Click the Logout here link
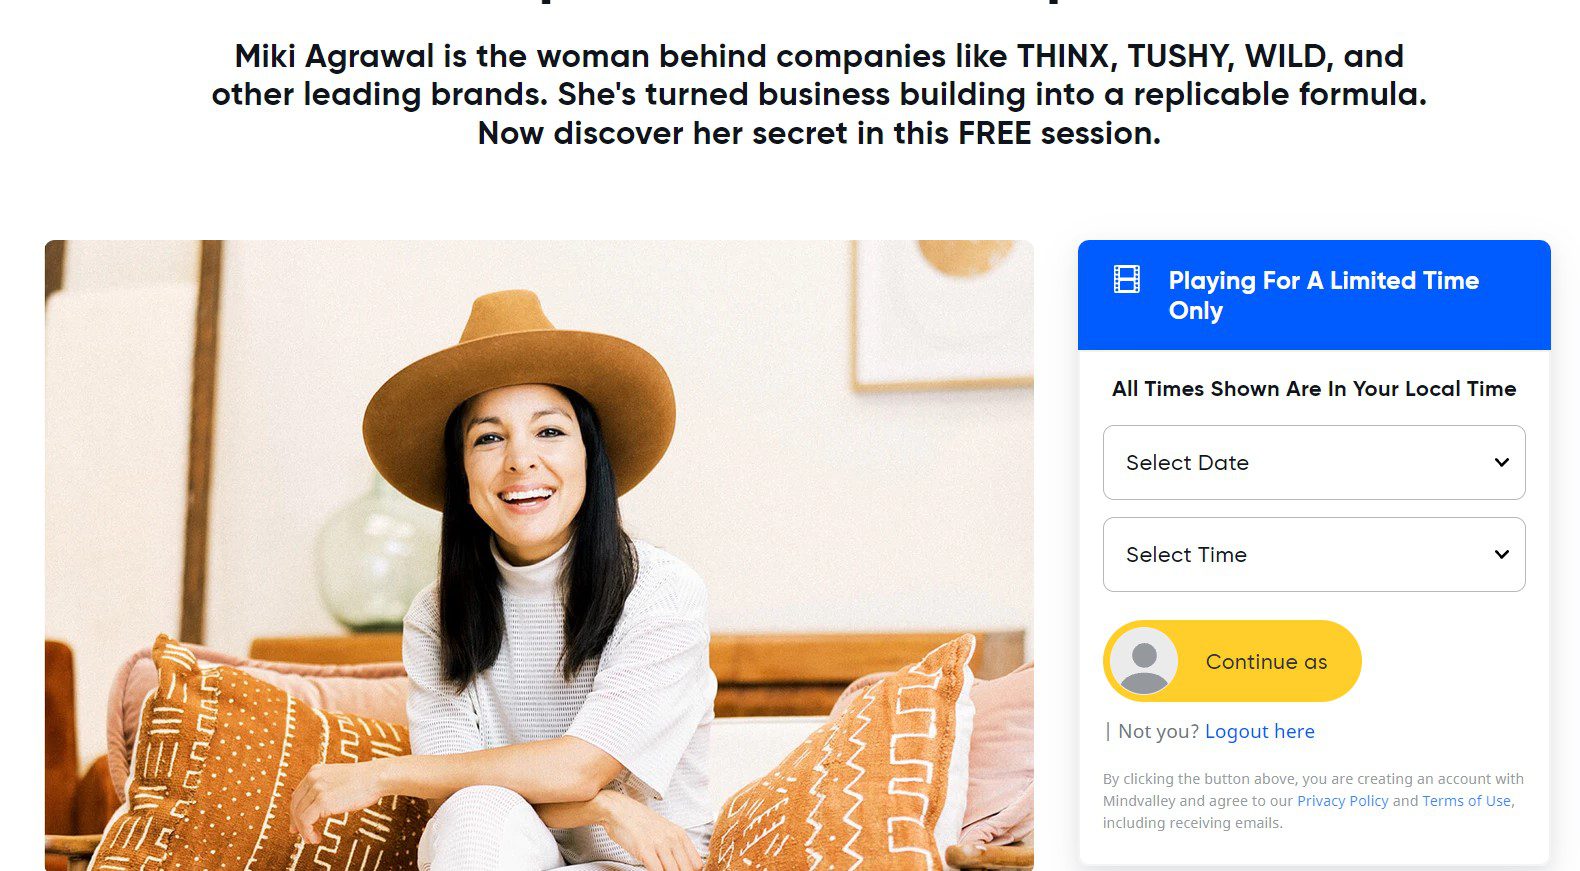The width and height of the screenshot is (1580, 871). click(1260, 731)
